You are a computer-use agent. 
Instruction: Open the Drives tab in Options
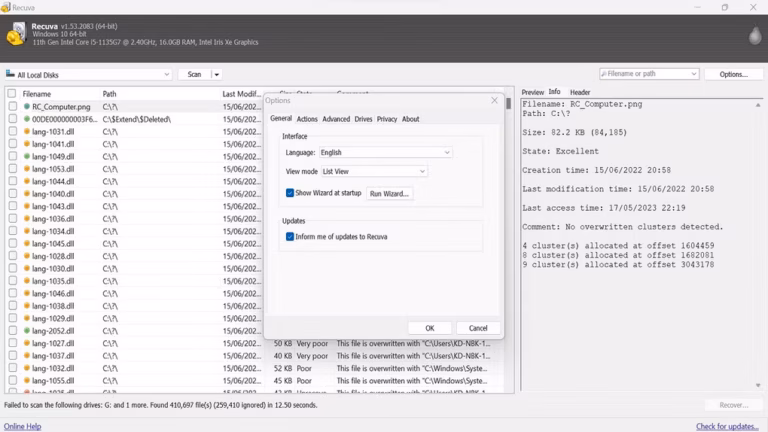[x=363, y=119]
